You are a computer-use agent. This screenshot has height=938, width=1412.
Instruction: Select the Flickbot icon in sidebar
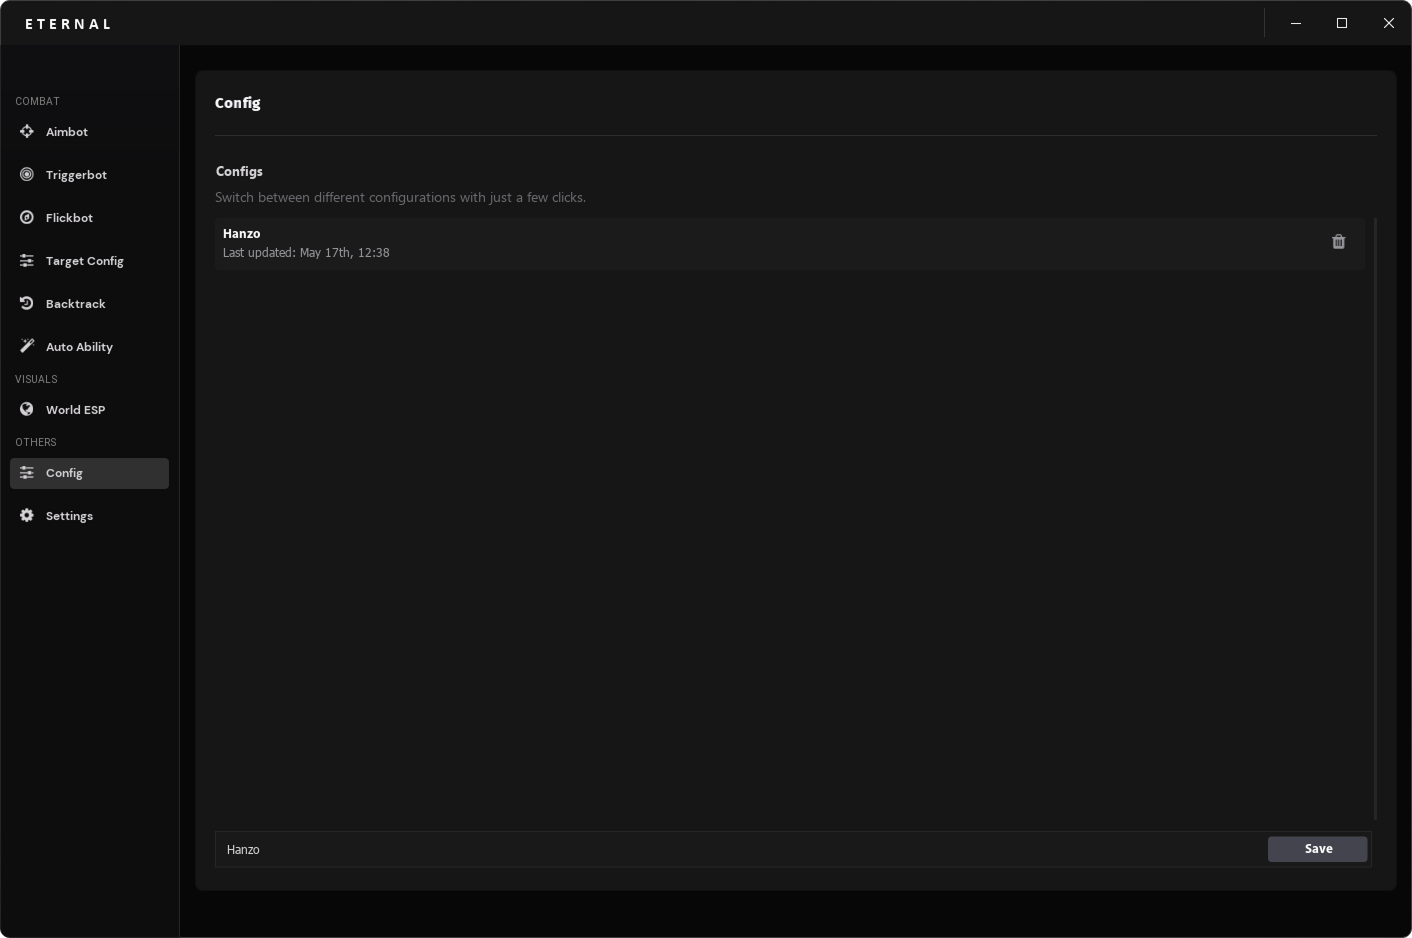pos(27,218)
